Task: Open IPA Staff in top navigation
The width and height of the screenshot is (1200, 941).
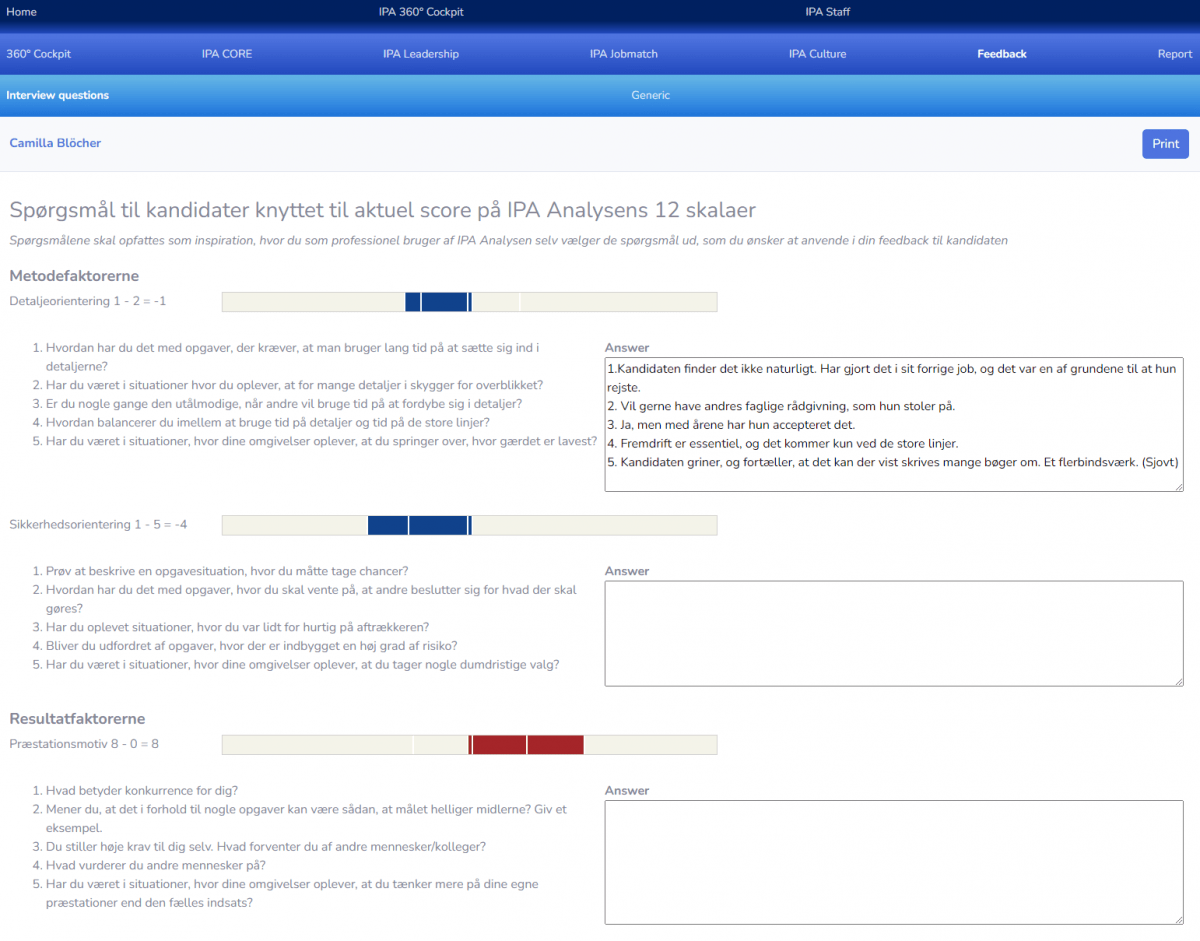Action: 827,12
